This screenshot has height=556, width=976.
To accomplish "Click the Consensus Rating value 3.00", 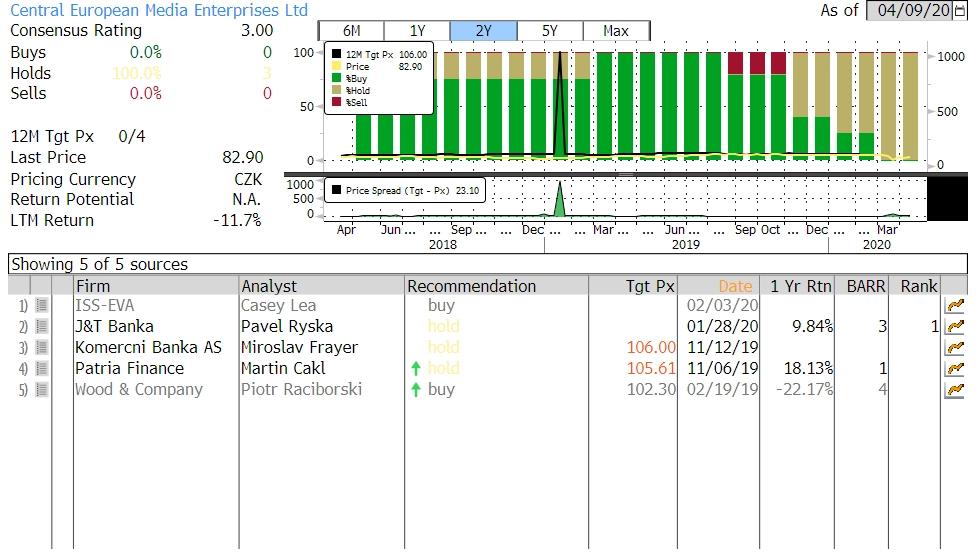I will pos(257,31).
